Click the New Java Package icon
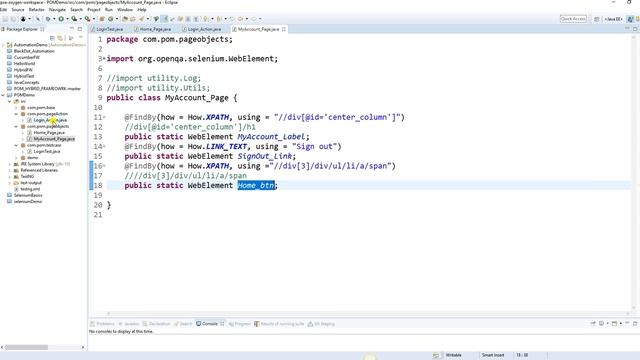Image resolution: width=640 pixels, height=360 pixels. coord(102,19)
